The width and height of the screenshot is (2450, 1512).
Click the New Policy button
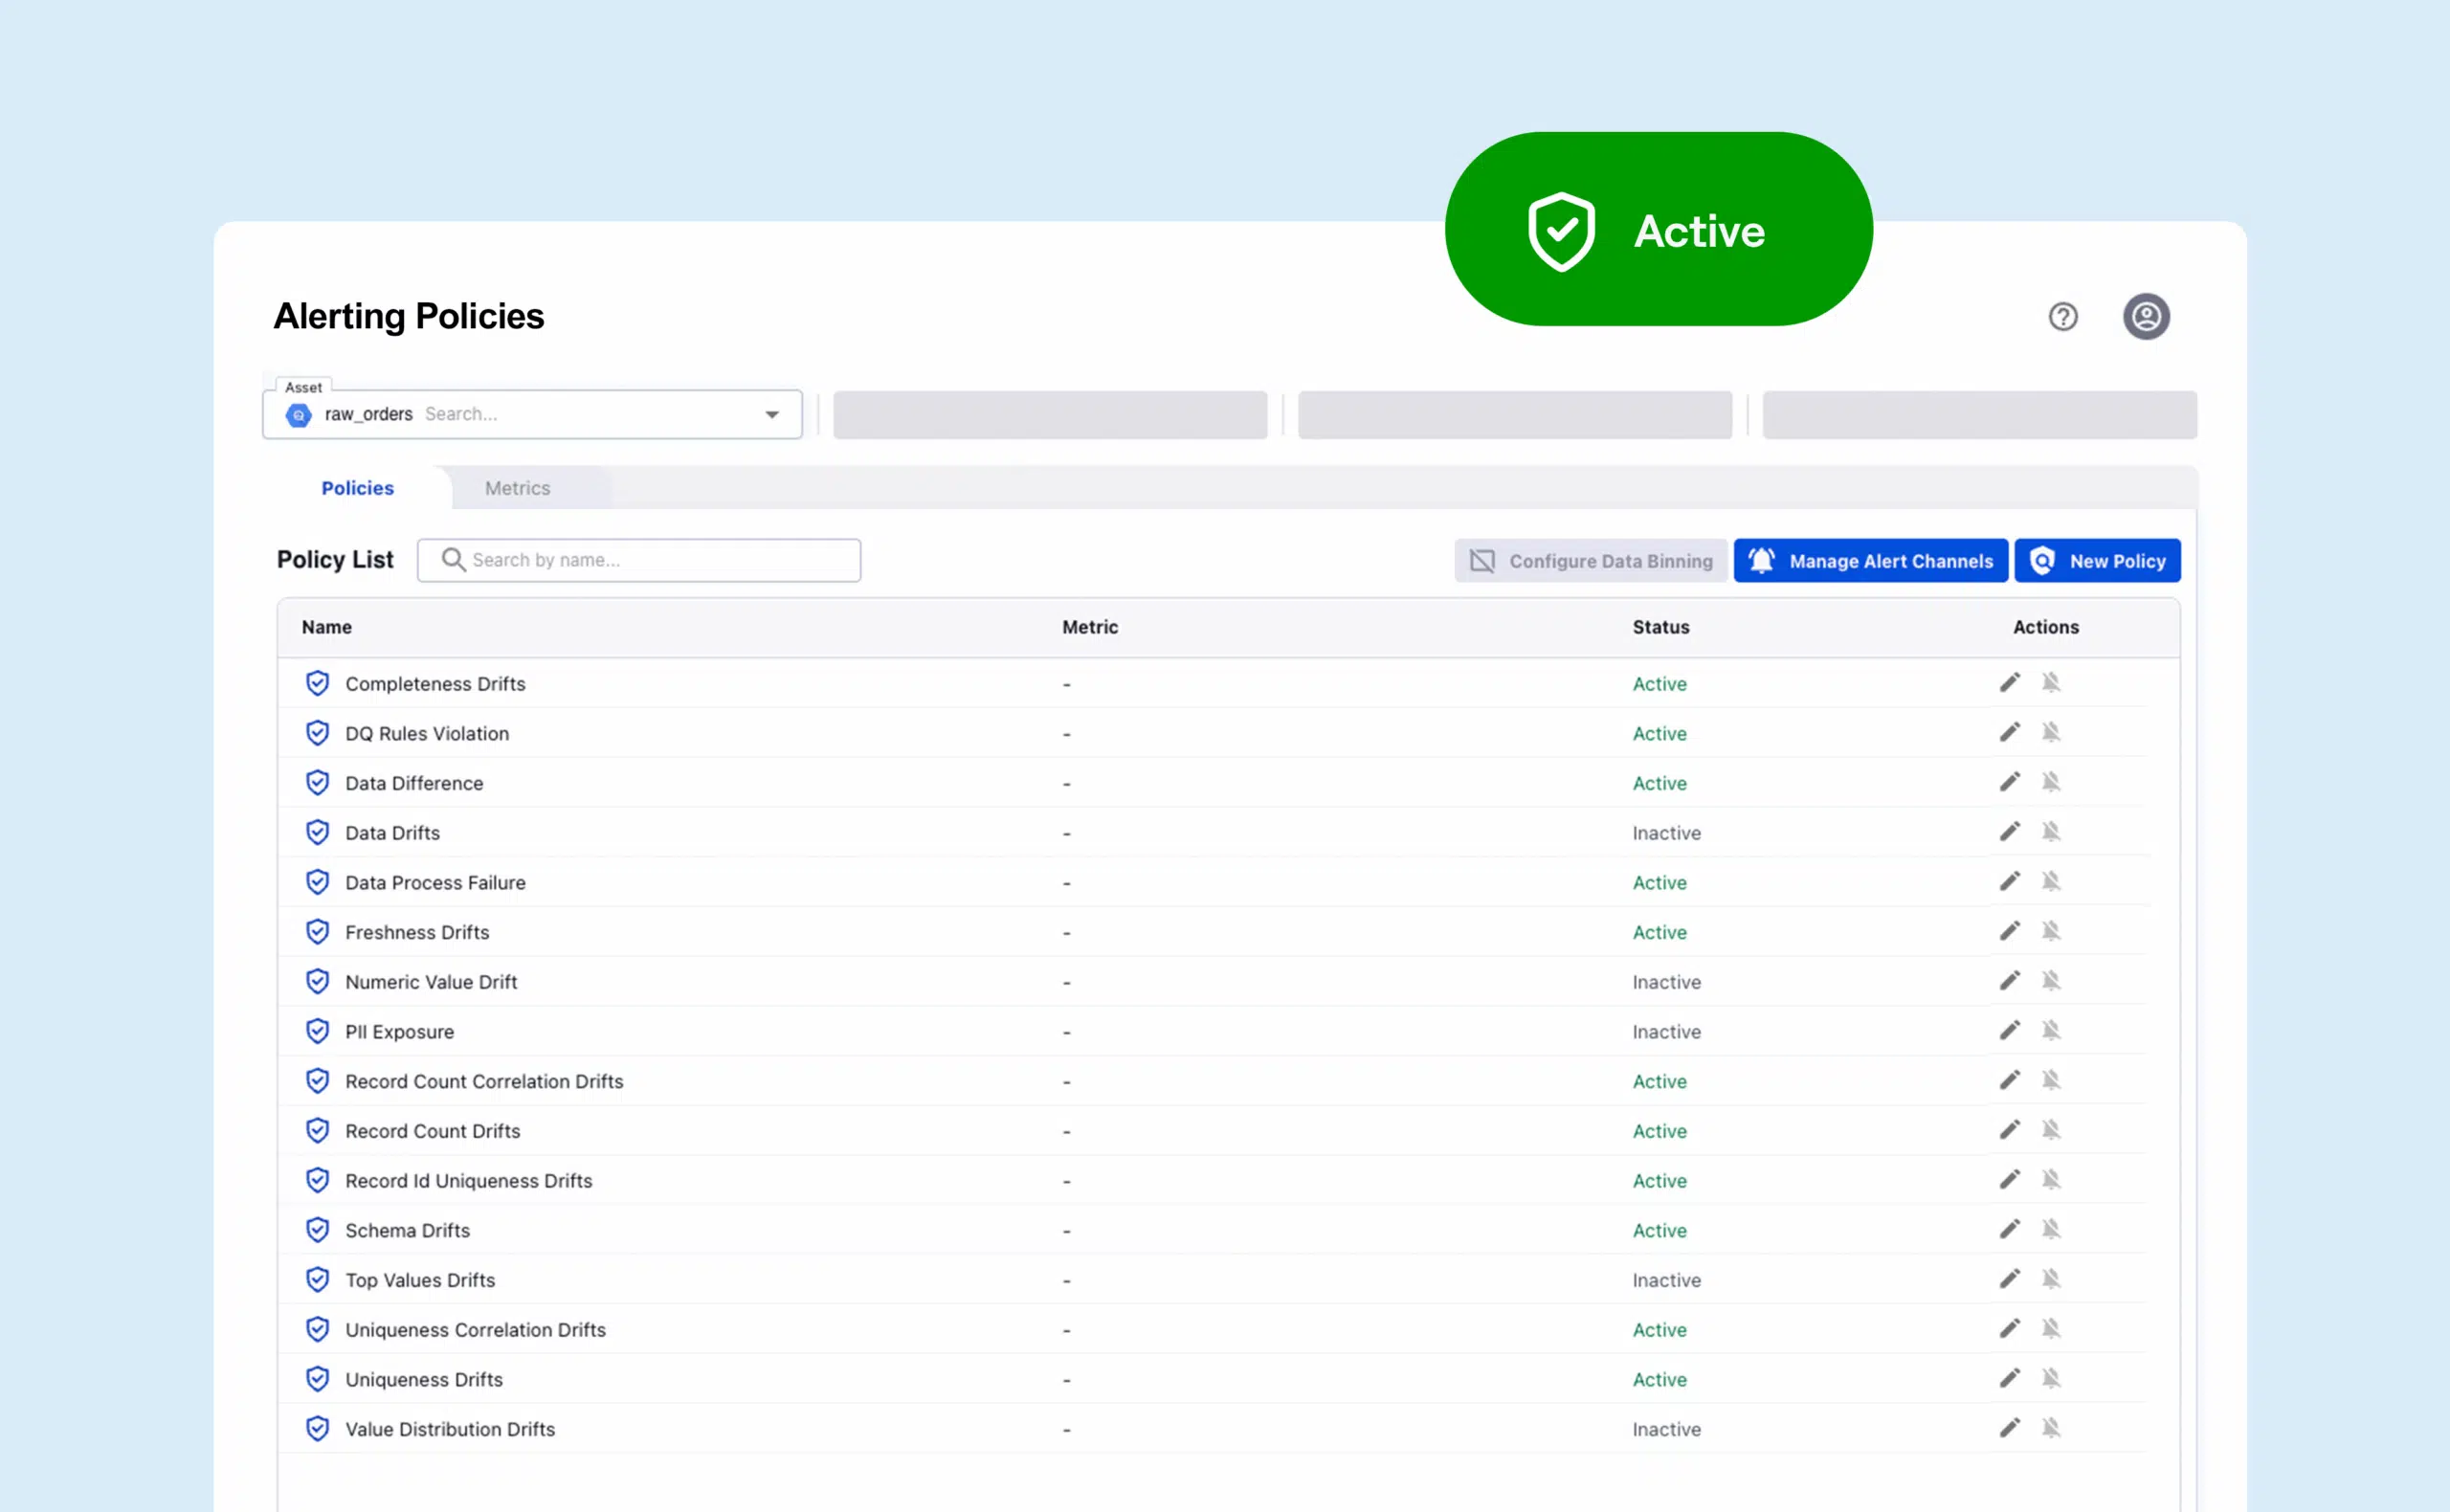[x=2097, y=560]
